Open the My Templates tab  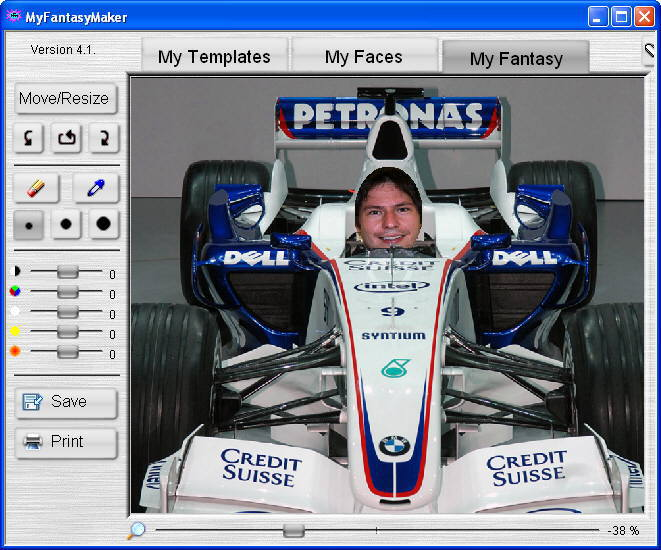[215, 56]
